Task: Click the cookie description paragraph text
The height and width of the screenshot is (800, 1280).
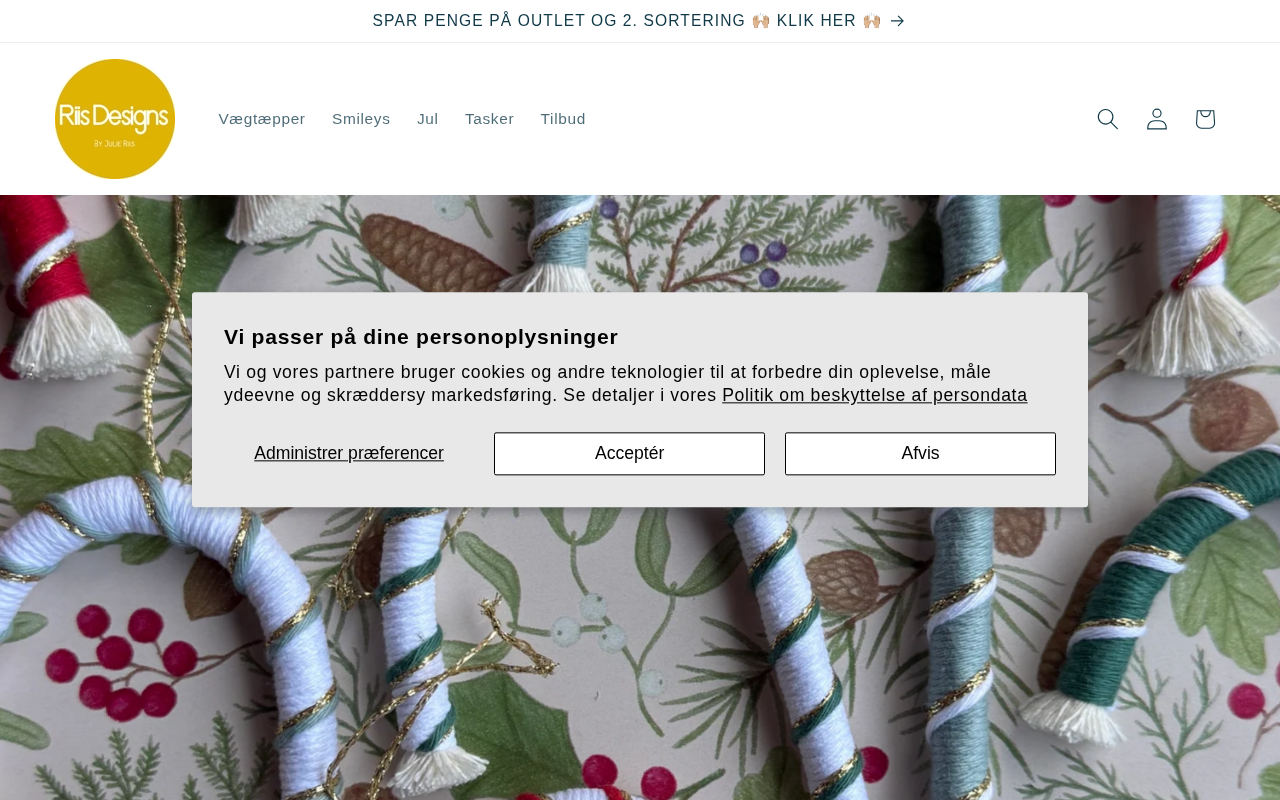Action: (626, 384)
